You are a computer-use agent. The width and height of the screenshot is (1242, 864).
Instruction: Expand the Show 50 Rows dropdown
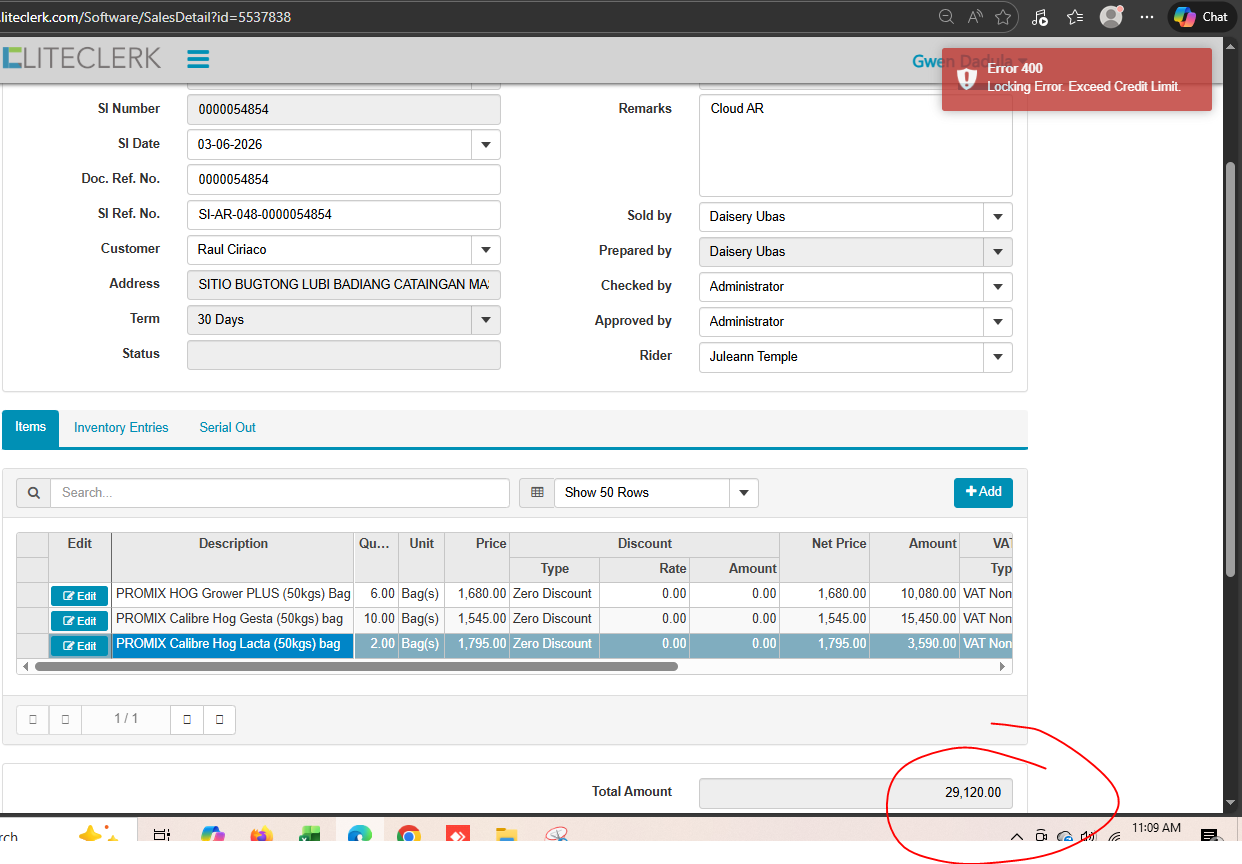click(x=743, y=493)
